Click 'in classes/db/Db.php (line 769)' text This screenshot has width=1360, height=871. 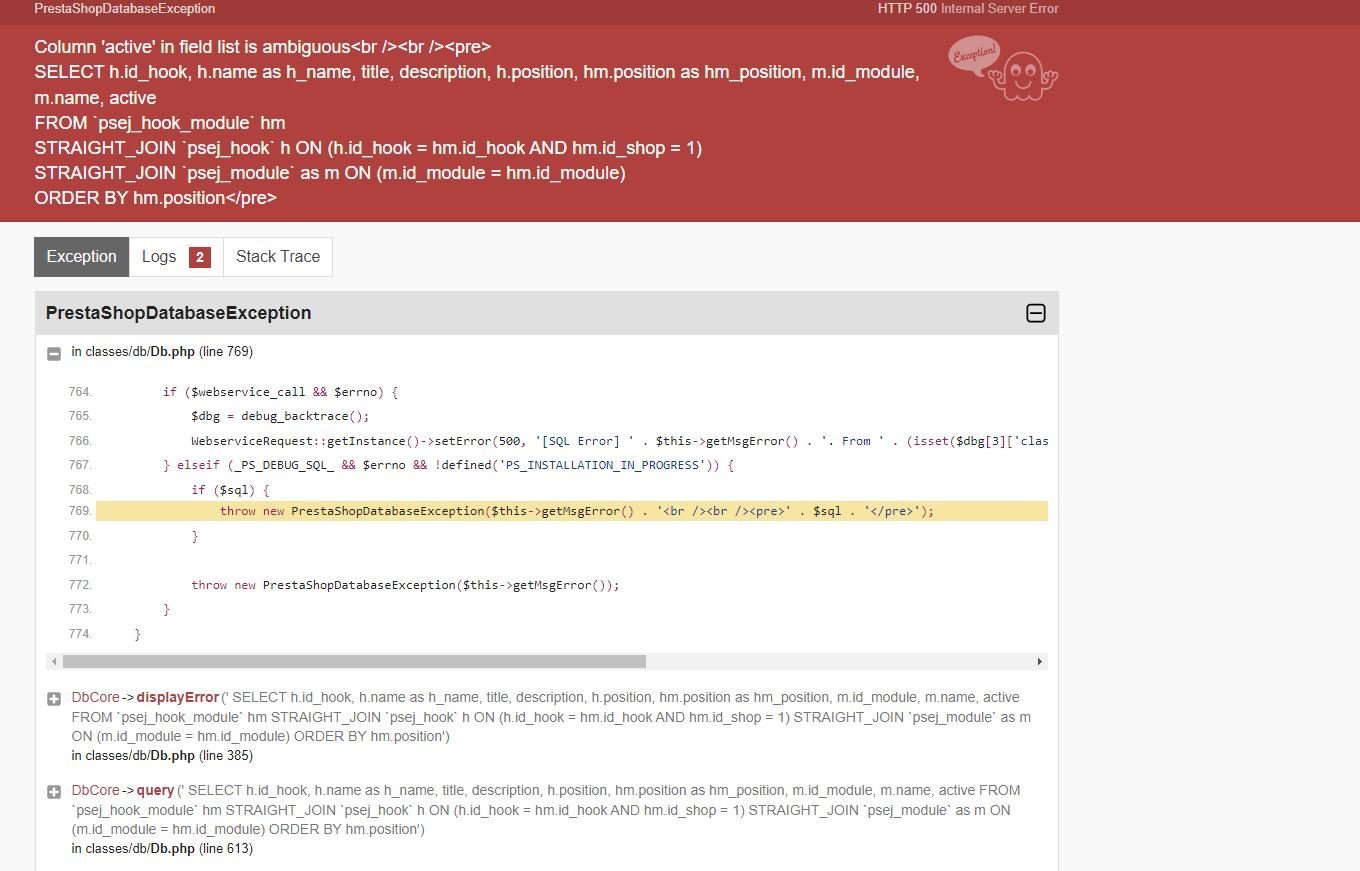(162, 352)
